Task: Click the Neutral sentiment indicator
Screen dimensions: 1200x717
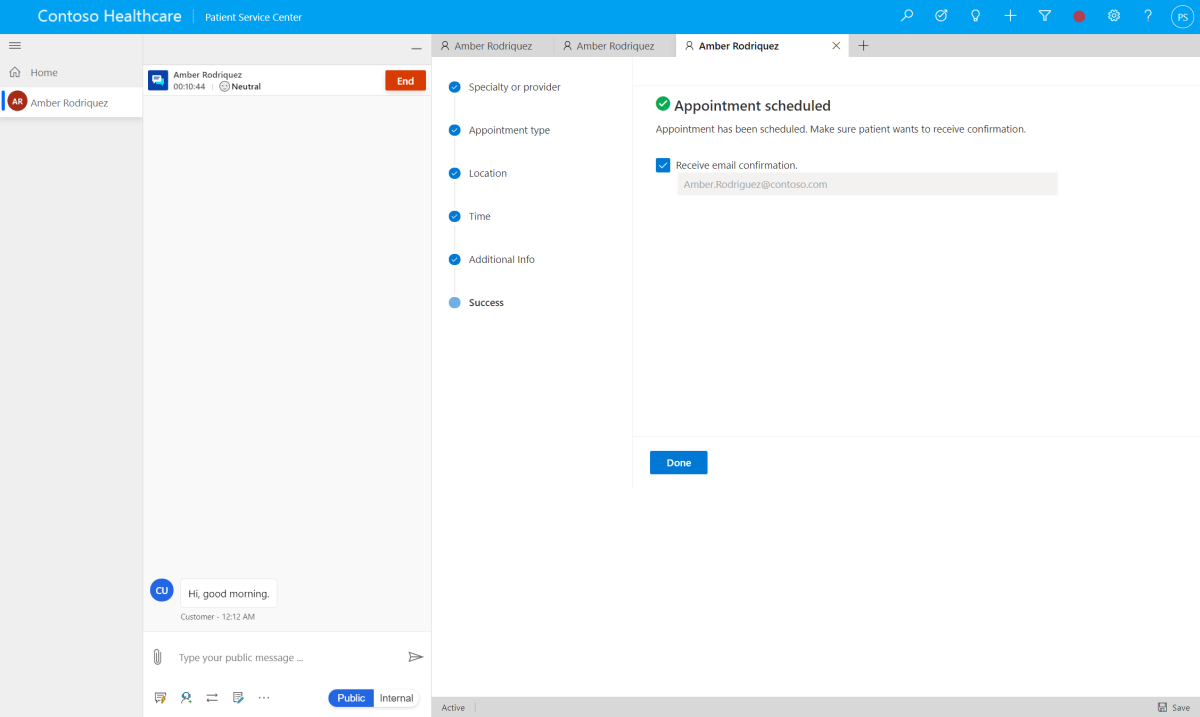Action: (240, 87)
